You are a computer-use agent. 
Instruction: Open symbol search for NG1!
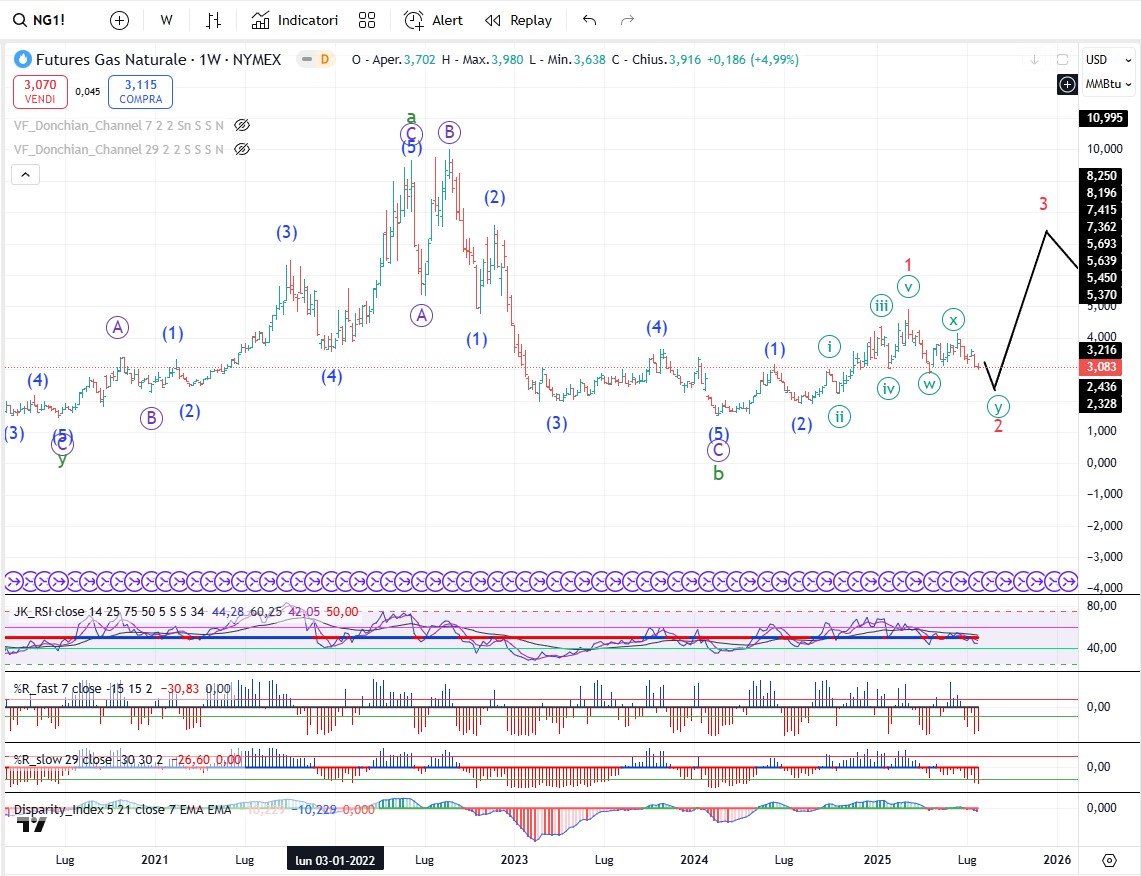pos(40,20)
